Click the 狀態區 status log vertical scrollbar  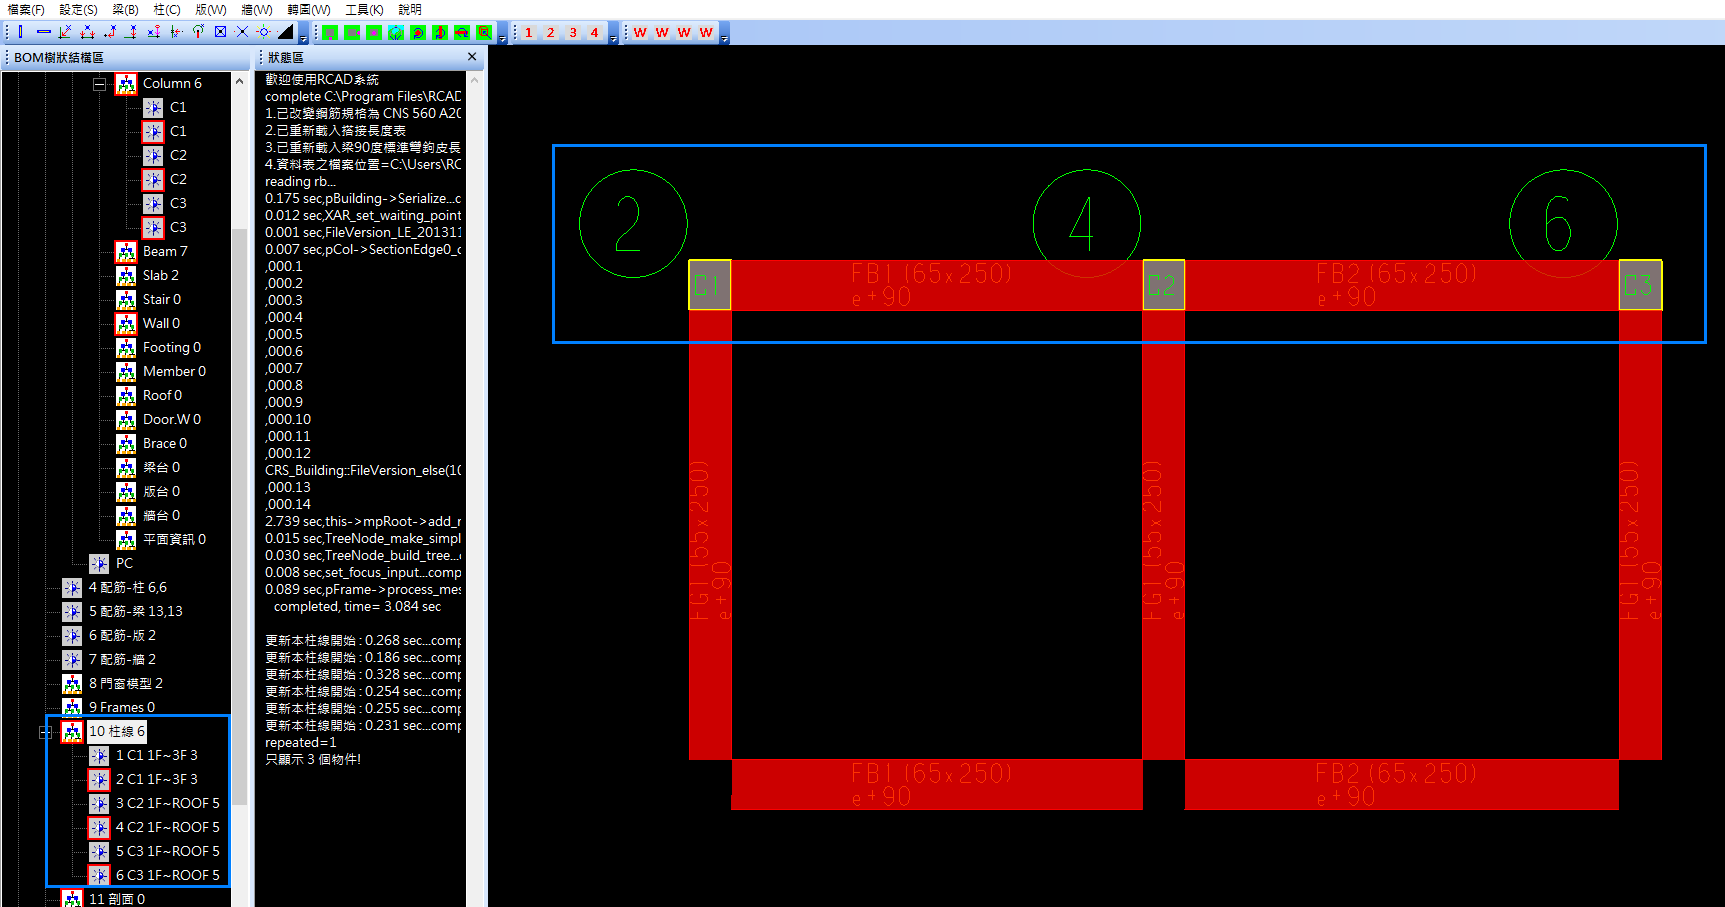click(x=476, y=488)
